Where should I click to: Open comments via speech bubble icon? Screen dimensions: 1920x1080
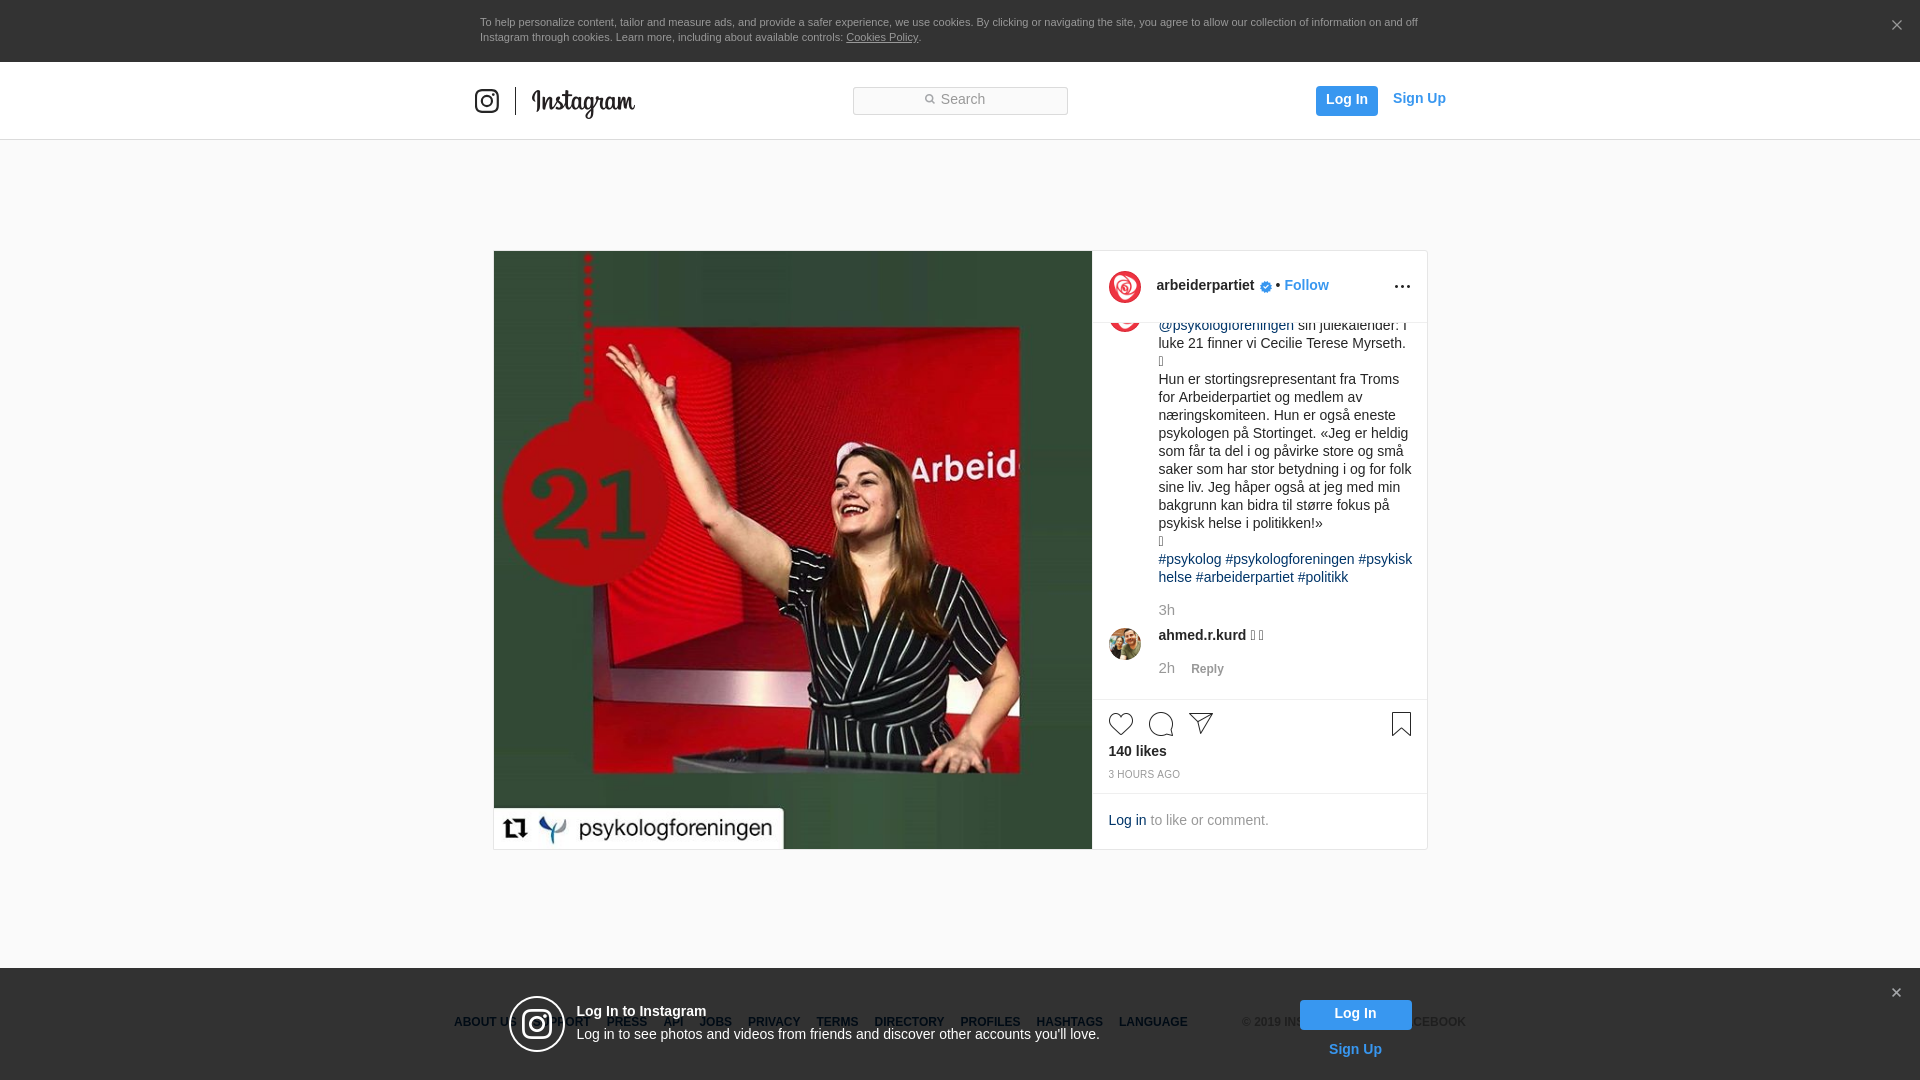(1160, 724)
